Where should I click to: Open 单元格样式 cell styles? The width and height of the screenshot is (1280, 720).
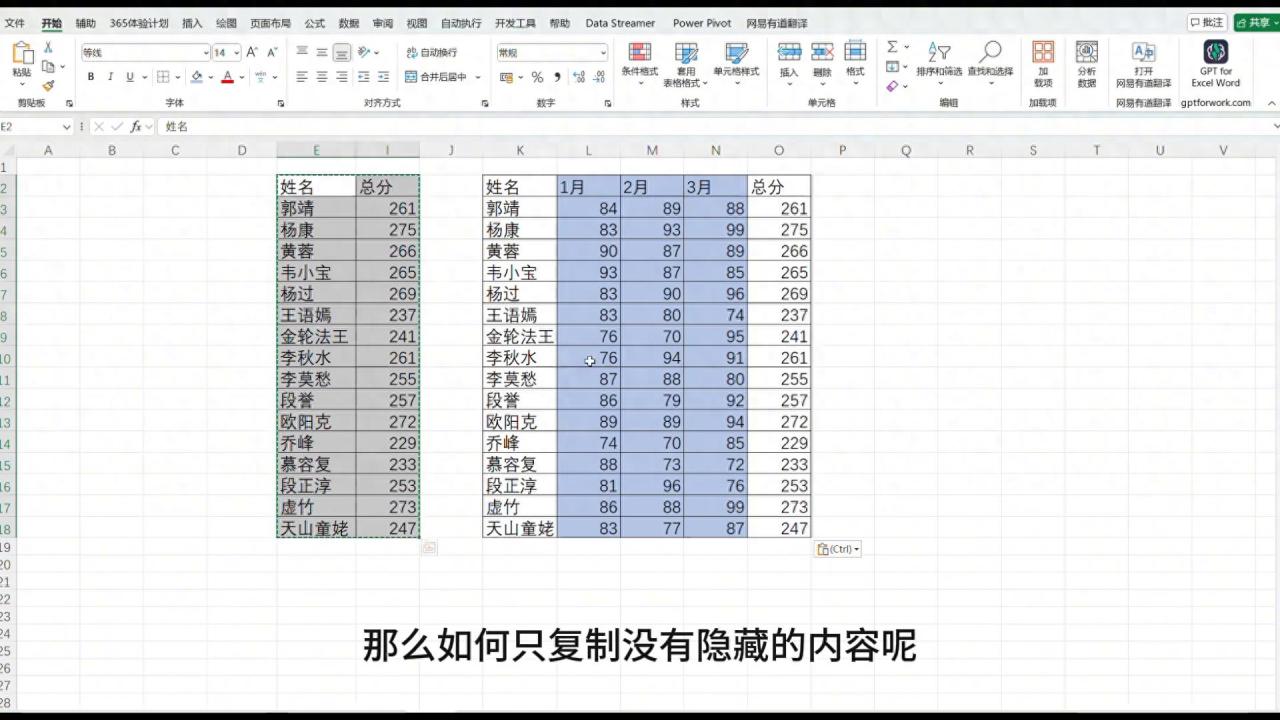(736, 62)
